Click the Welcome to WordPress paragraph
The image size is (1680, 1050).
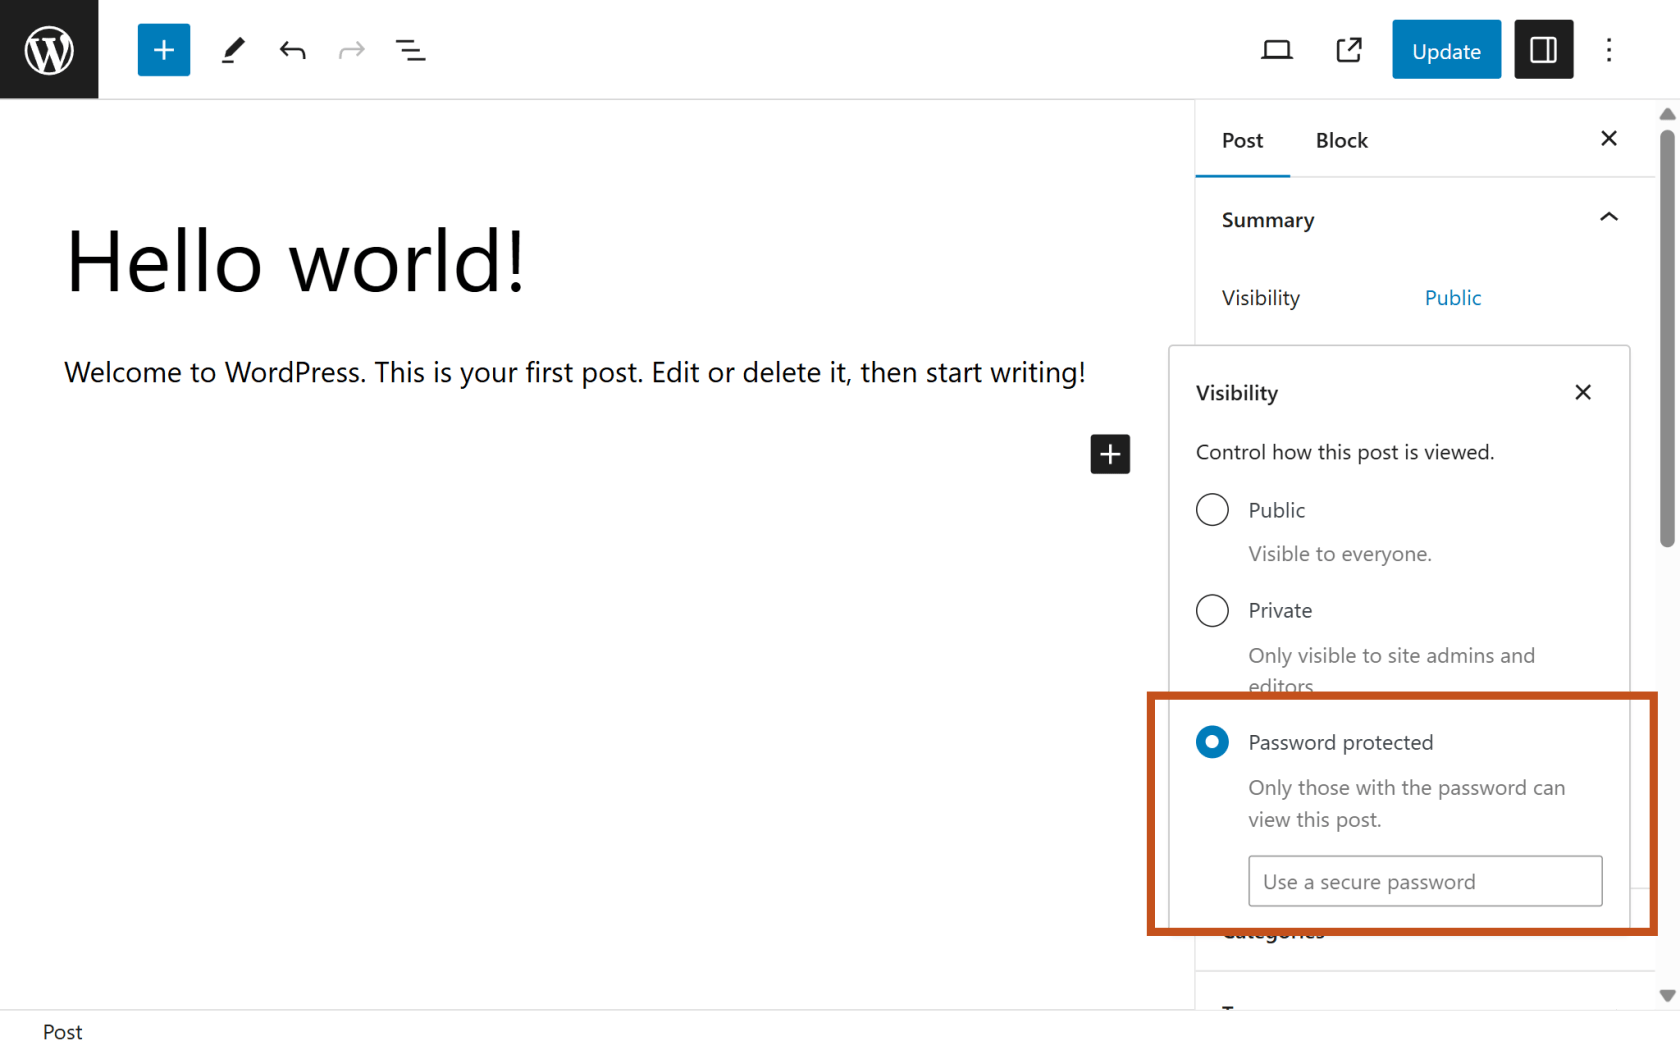tap(575, 373)
